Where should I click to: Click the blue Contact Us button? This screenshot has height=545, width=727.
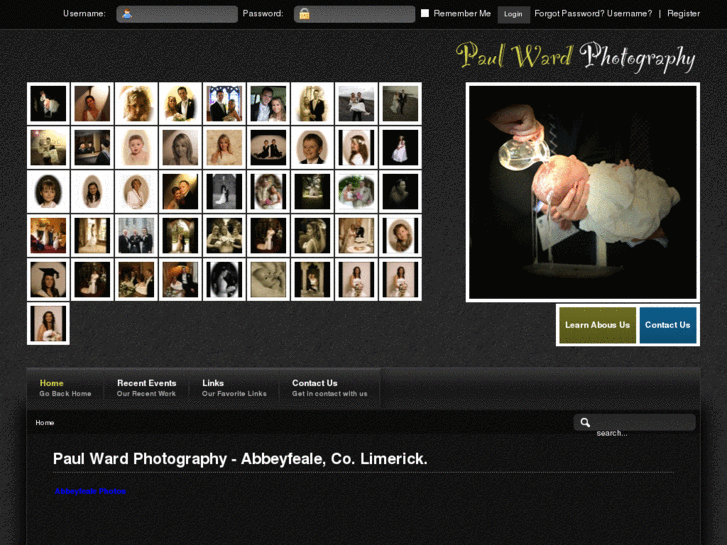pyautogui.click(x=668, y=325)
